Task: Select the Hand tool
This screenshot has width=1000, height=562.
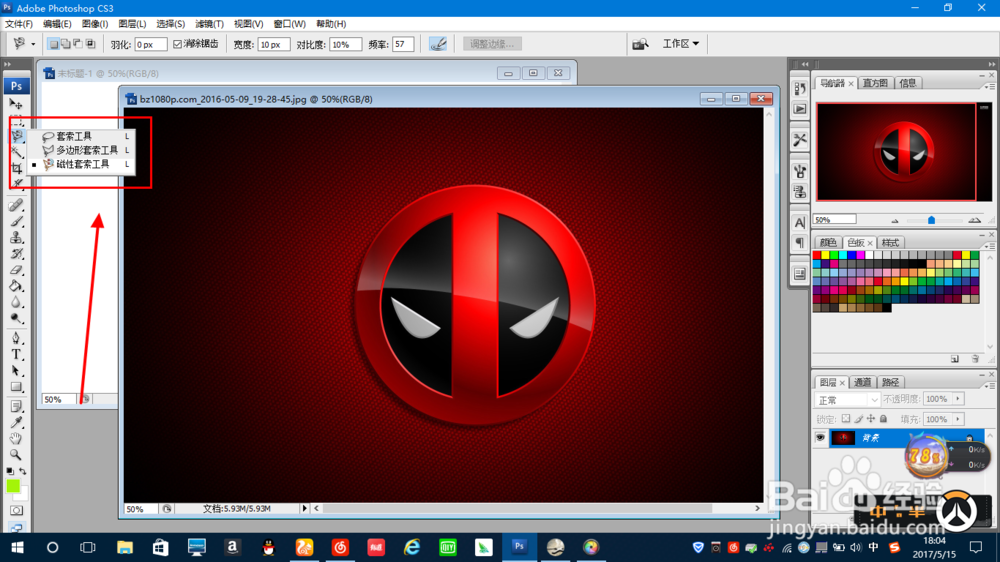Action: coord(17,438)
